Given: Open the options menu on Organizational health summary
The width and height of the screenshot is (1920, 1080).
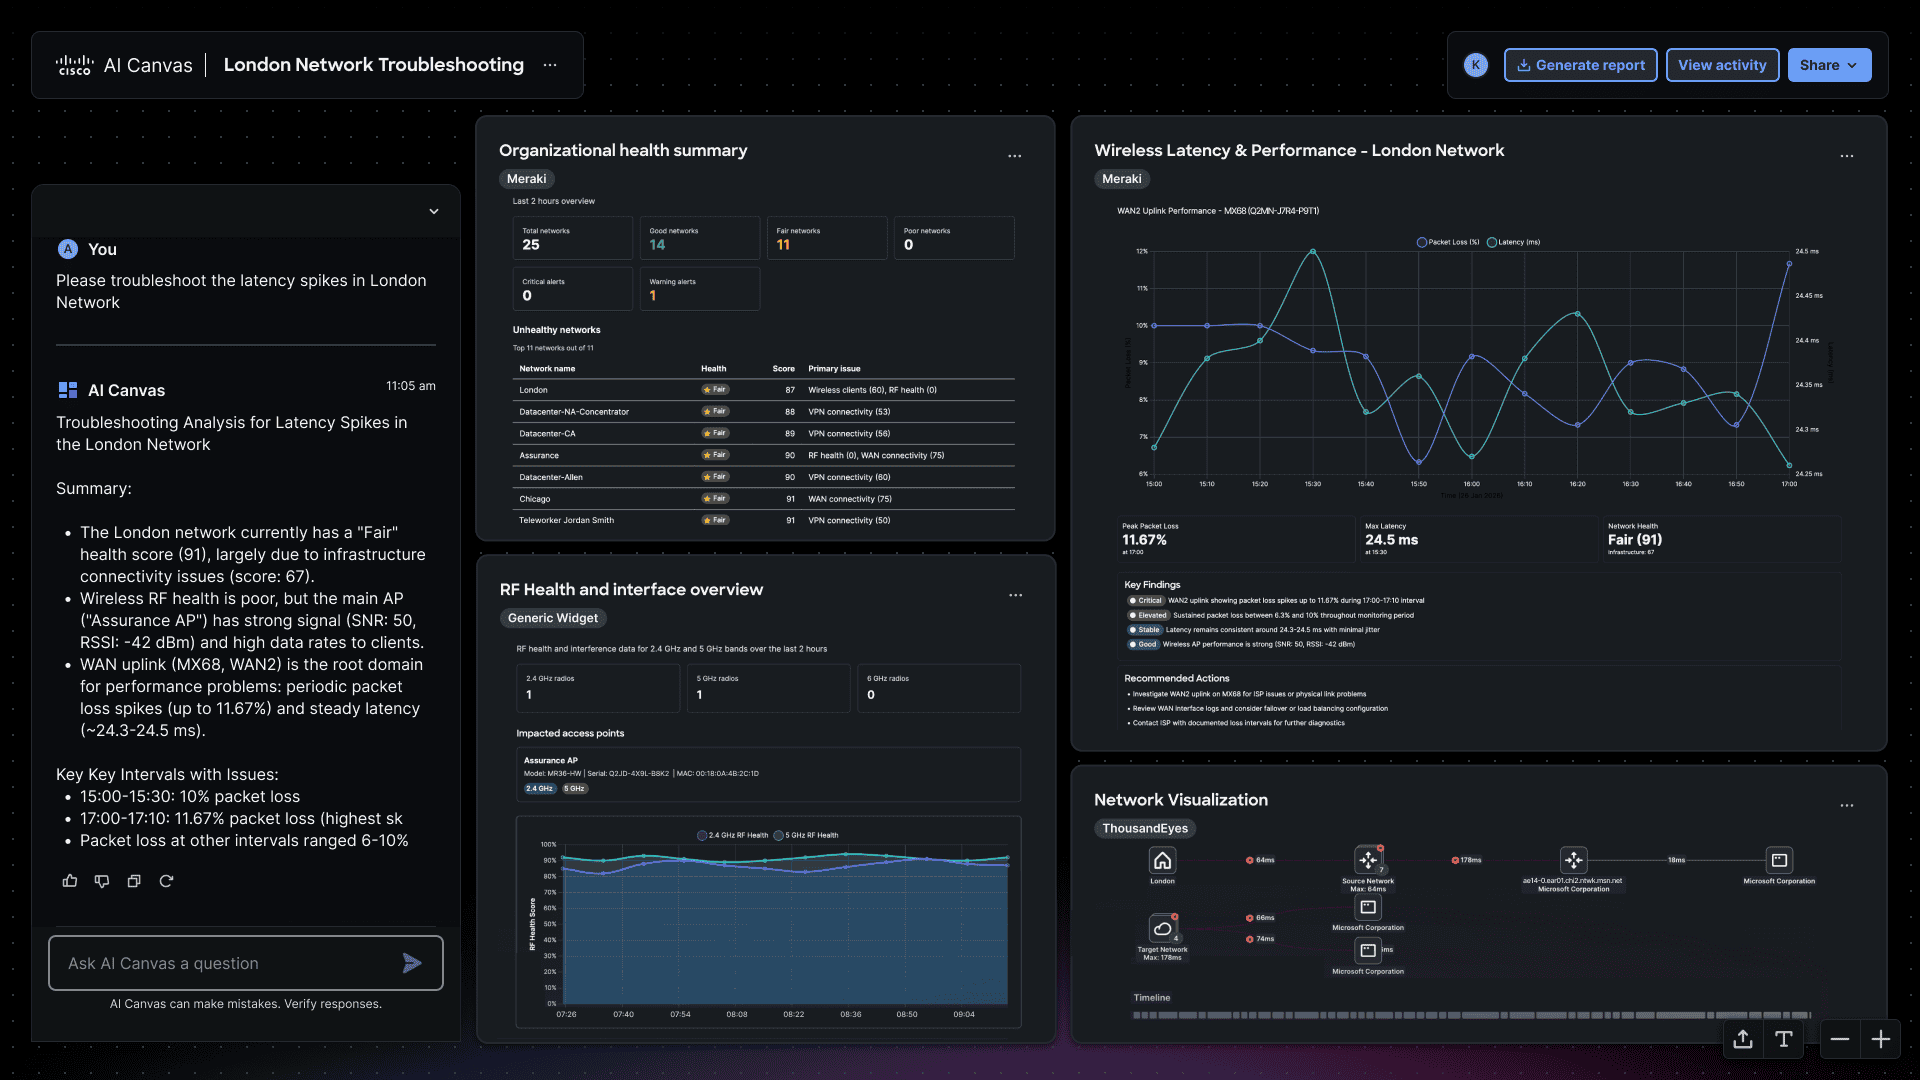Looking at the screenshot, I should pos(1014,156).
